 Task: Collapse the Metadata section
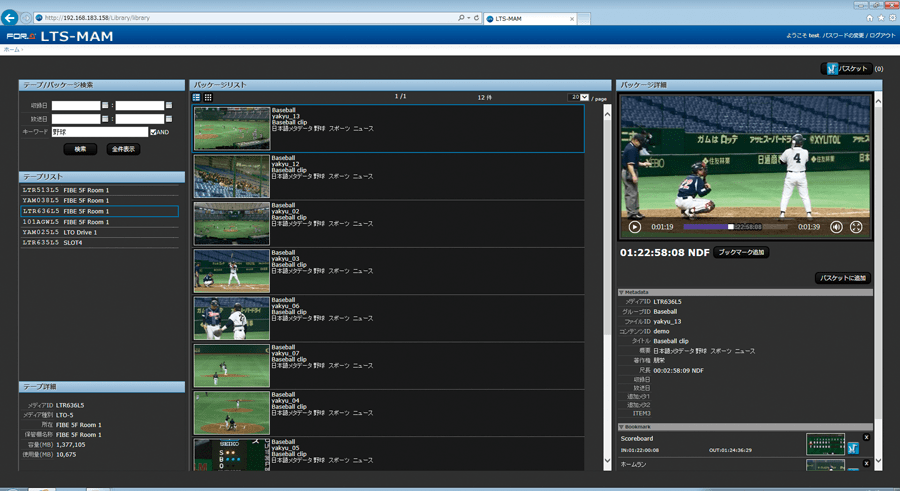(x=622, y=292)
